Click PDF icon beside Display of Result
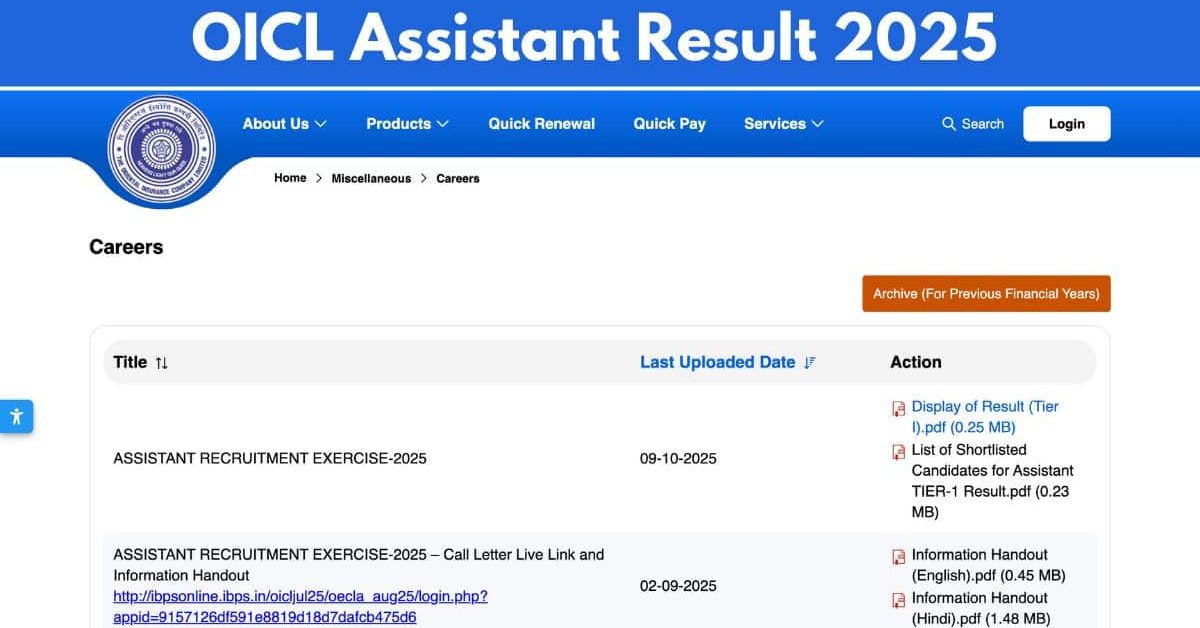Screen dimensions: 1200x628 click(x=898, y=408)
